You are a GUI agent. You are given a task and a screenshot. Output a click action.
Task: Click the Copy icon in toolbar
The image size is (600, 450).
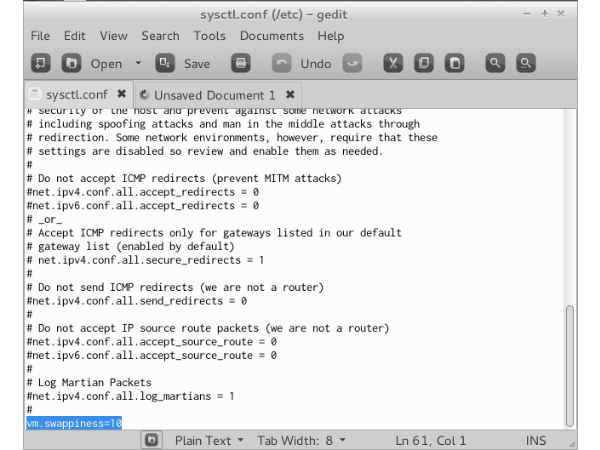point(424,63)
